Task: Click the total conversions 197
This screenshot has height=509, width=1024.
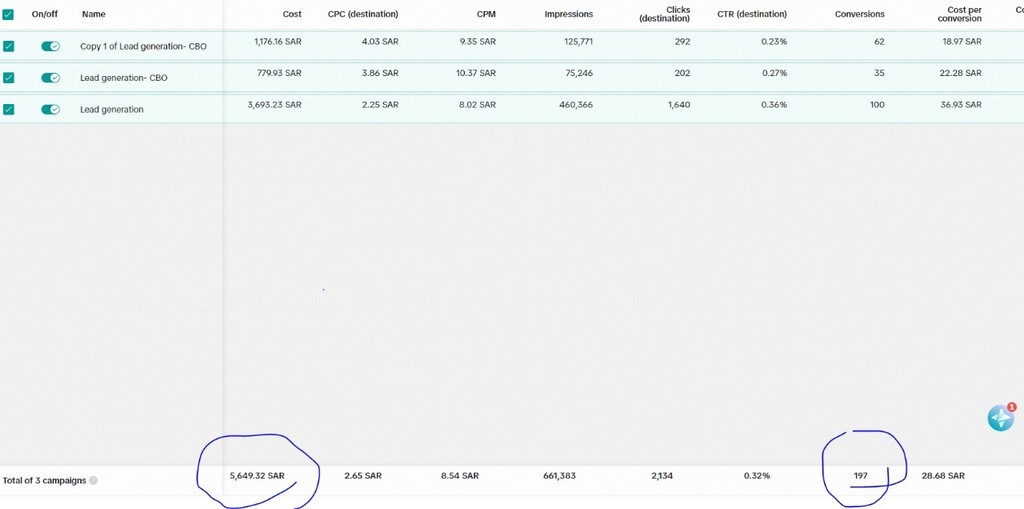Action: click(x=861, y=476)
